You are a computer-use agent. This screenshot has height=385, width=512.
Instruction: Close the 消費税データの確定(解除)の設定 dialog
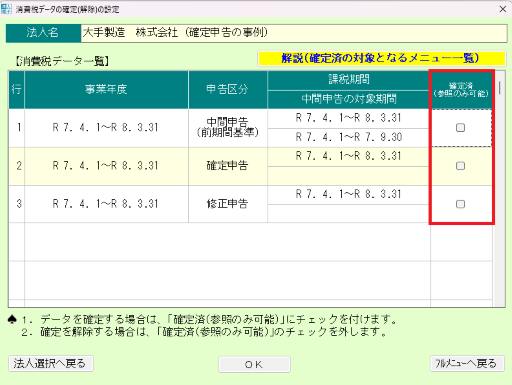tap(503, 9)
